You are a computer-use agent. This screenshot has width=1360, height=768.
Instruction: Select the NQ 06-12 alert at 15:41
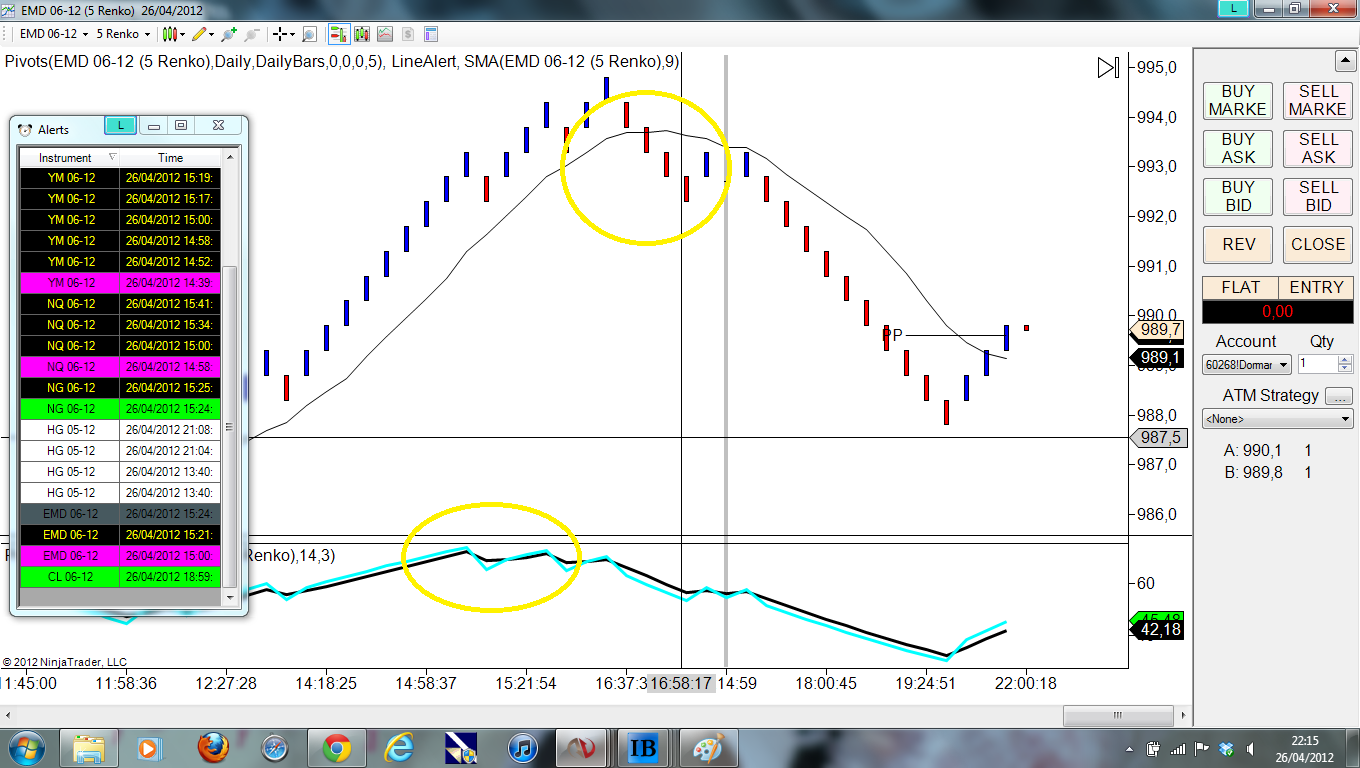(120, 303)
